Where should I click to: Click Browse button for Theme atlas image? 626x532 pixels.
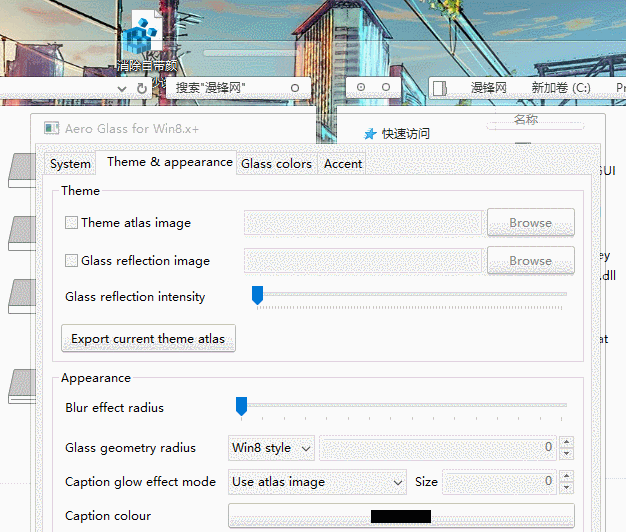click(530, 223)
